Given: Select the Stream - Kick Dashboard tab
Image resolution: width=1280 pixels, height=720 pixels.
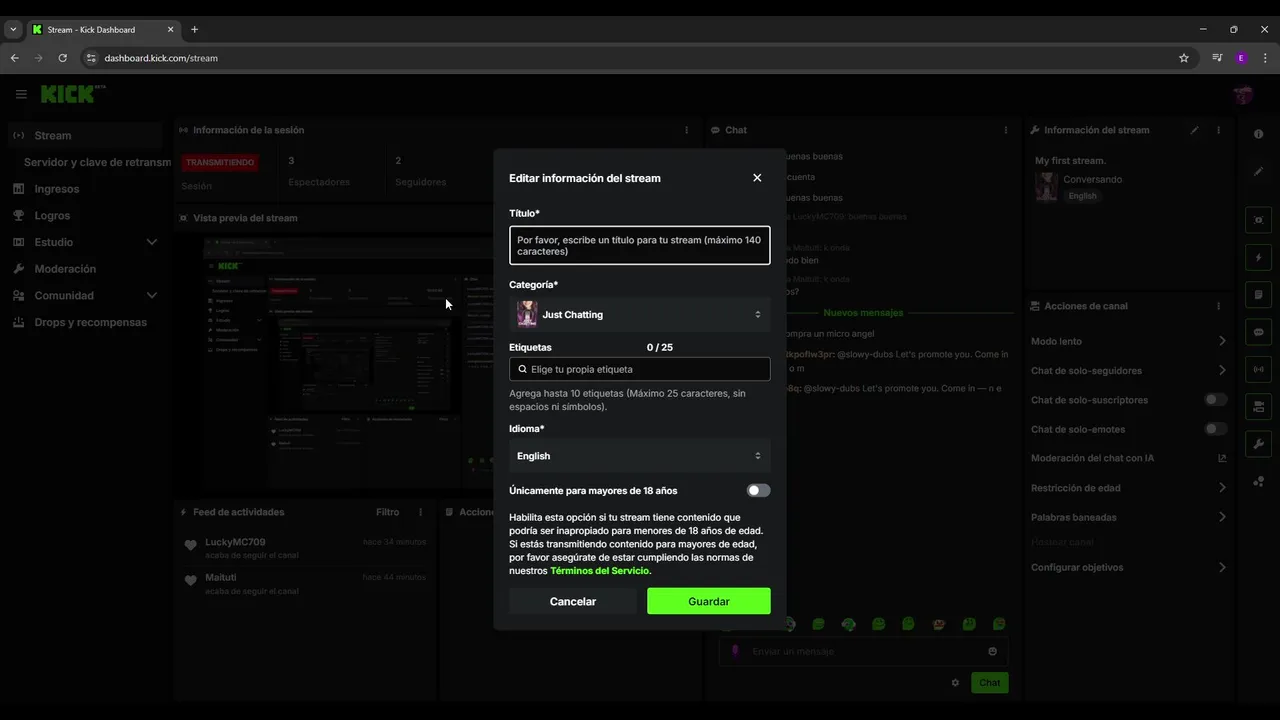Looking at the screenshot, I should tap(103, 29).
